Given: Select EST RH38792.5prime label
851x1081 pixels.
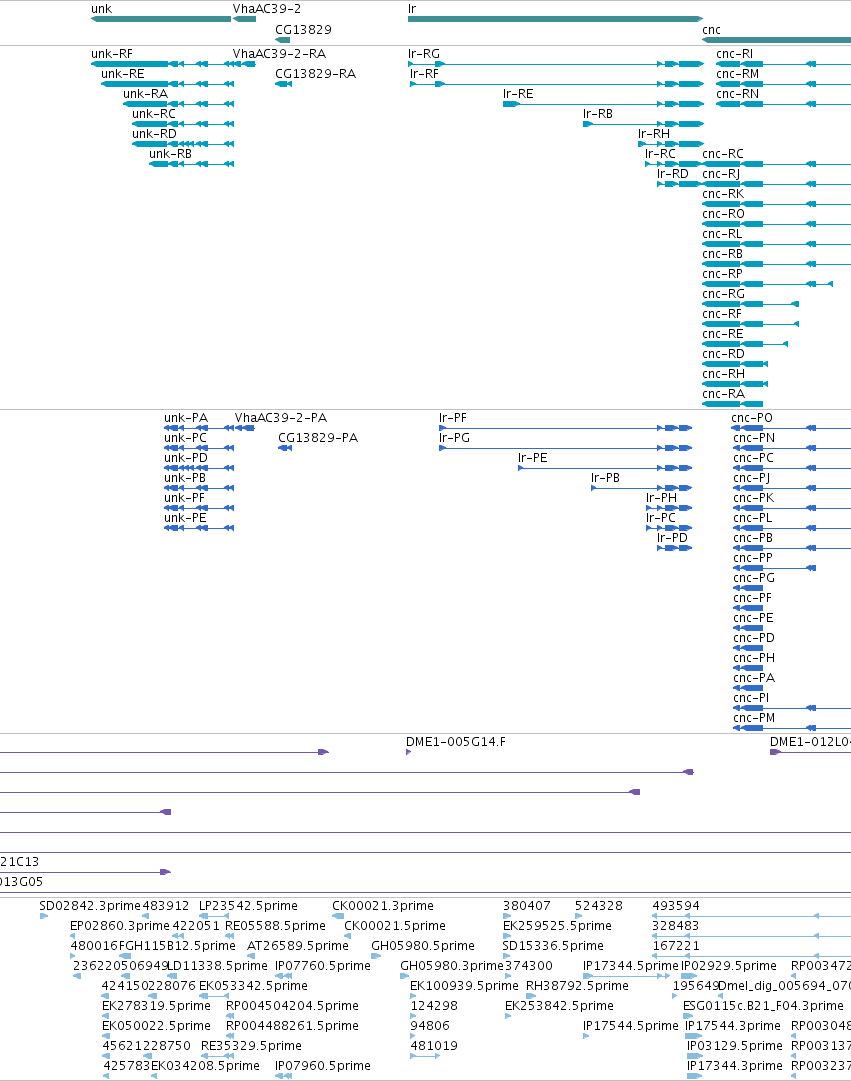Looking at the screenshot, I should (x=577, y=986).
